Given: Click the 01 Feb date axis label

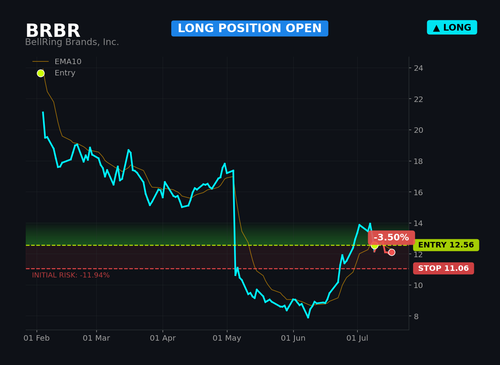Looking at the screenshot, I should pos(36,338).
